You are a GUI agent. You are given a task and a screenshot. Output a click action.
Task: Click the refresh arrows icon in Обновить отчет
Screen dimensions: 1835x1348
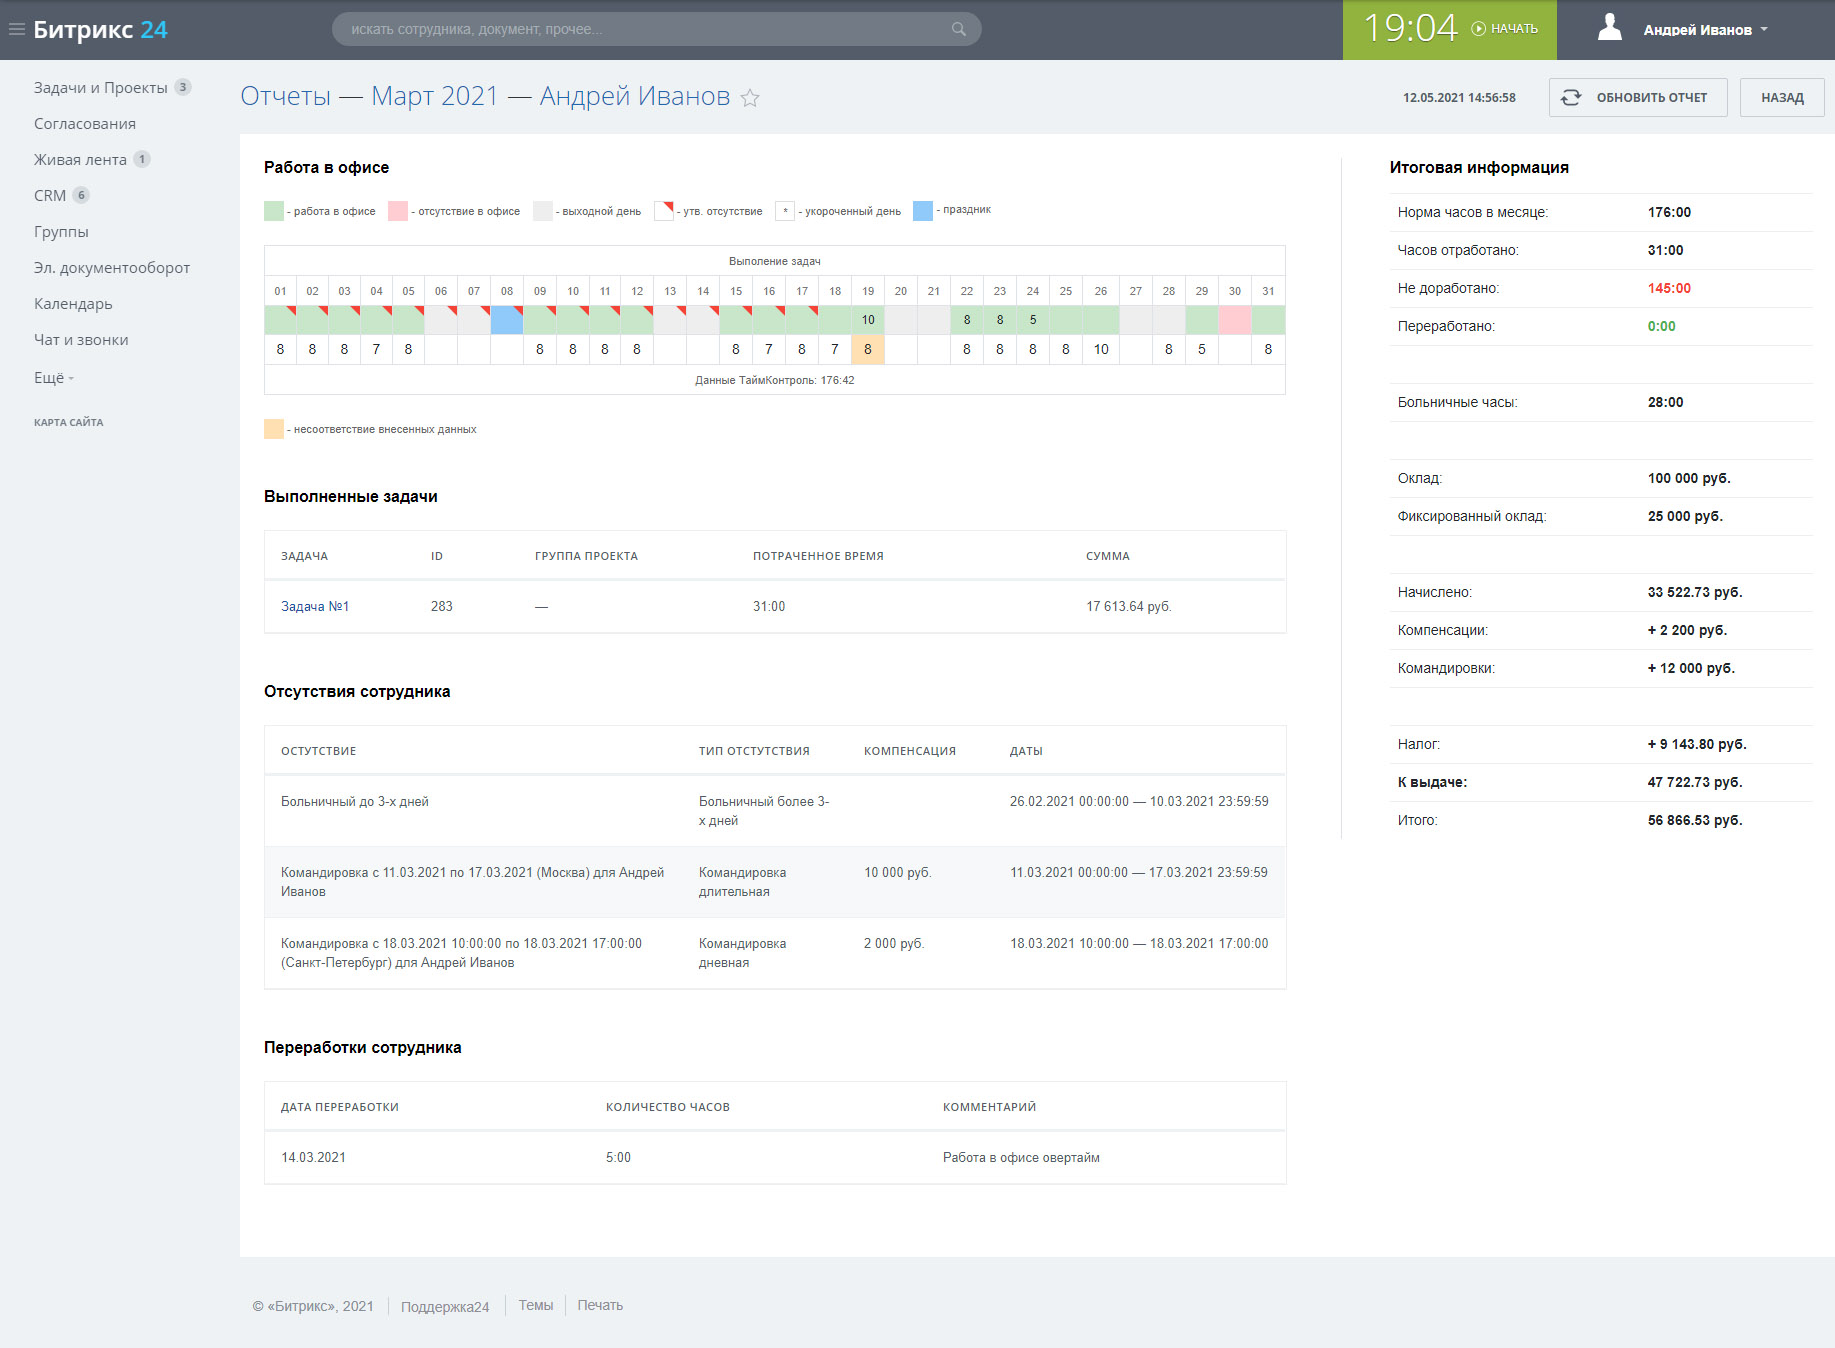[1571, 97]
